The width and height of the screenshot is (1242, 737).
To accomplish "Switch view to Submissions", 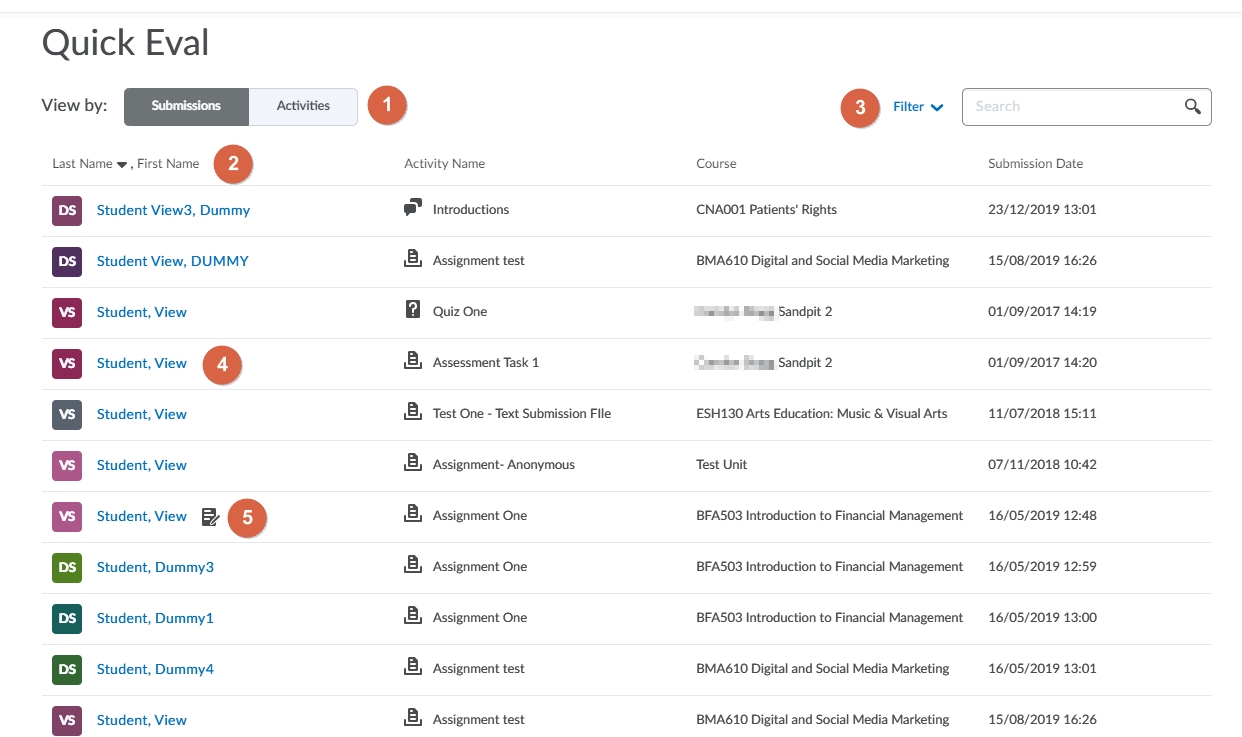I will pyautogui.click(x=186, y=106).
